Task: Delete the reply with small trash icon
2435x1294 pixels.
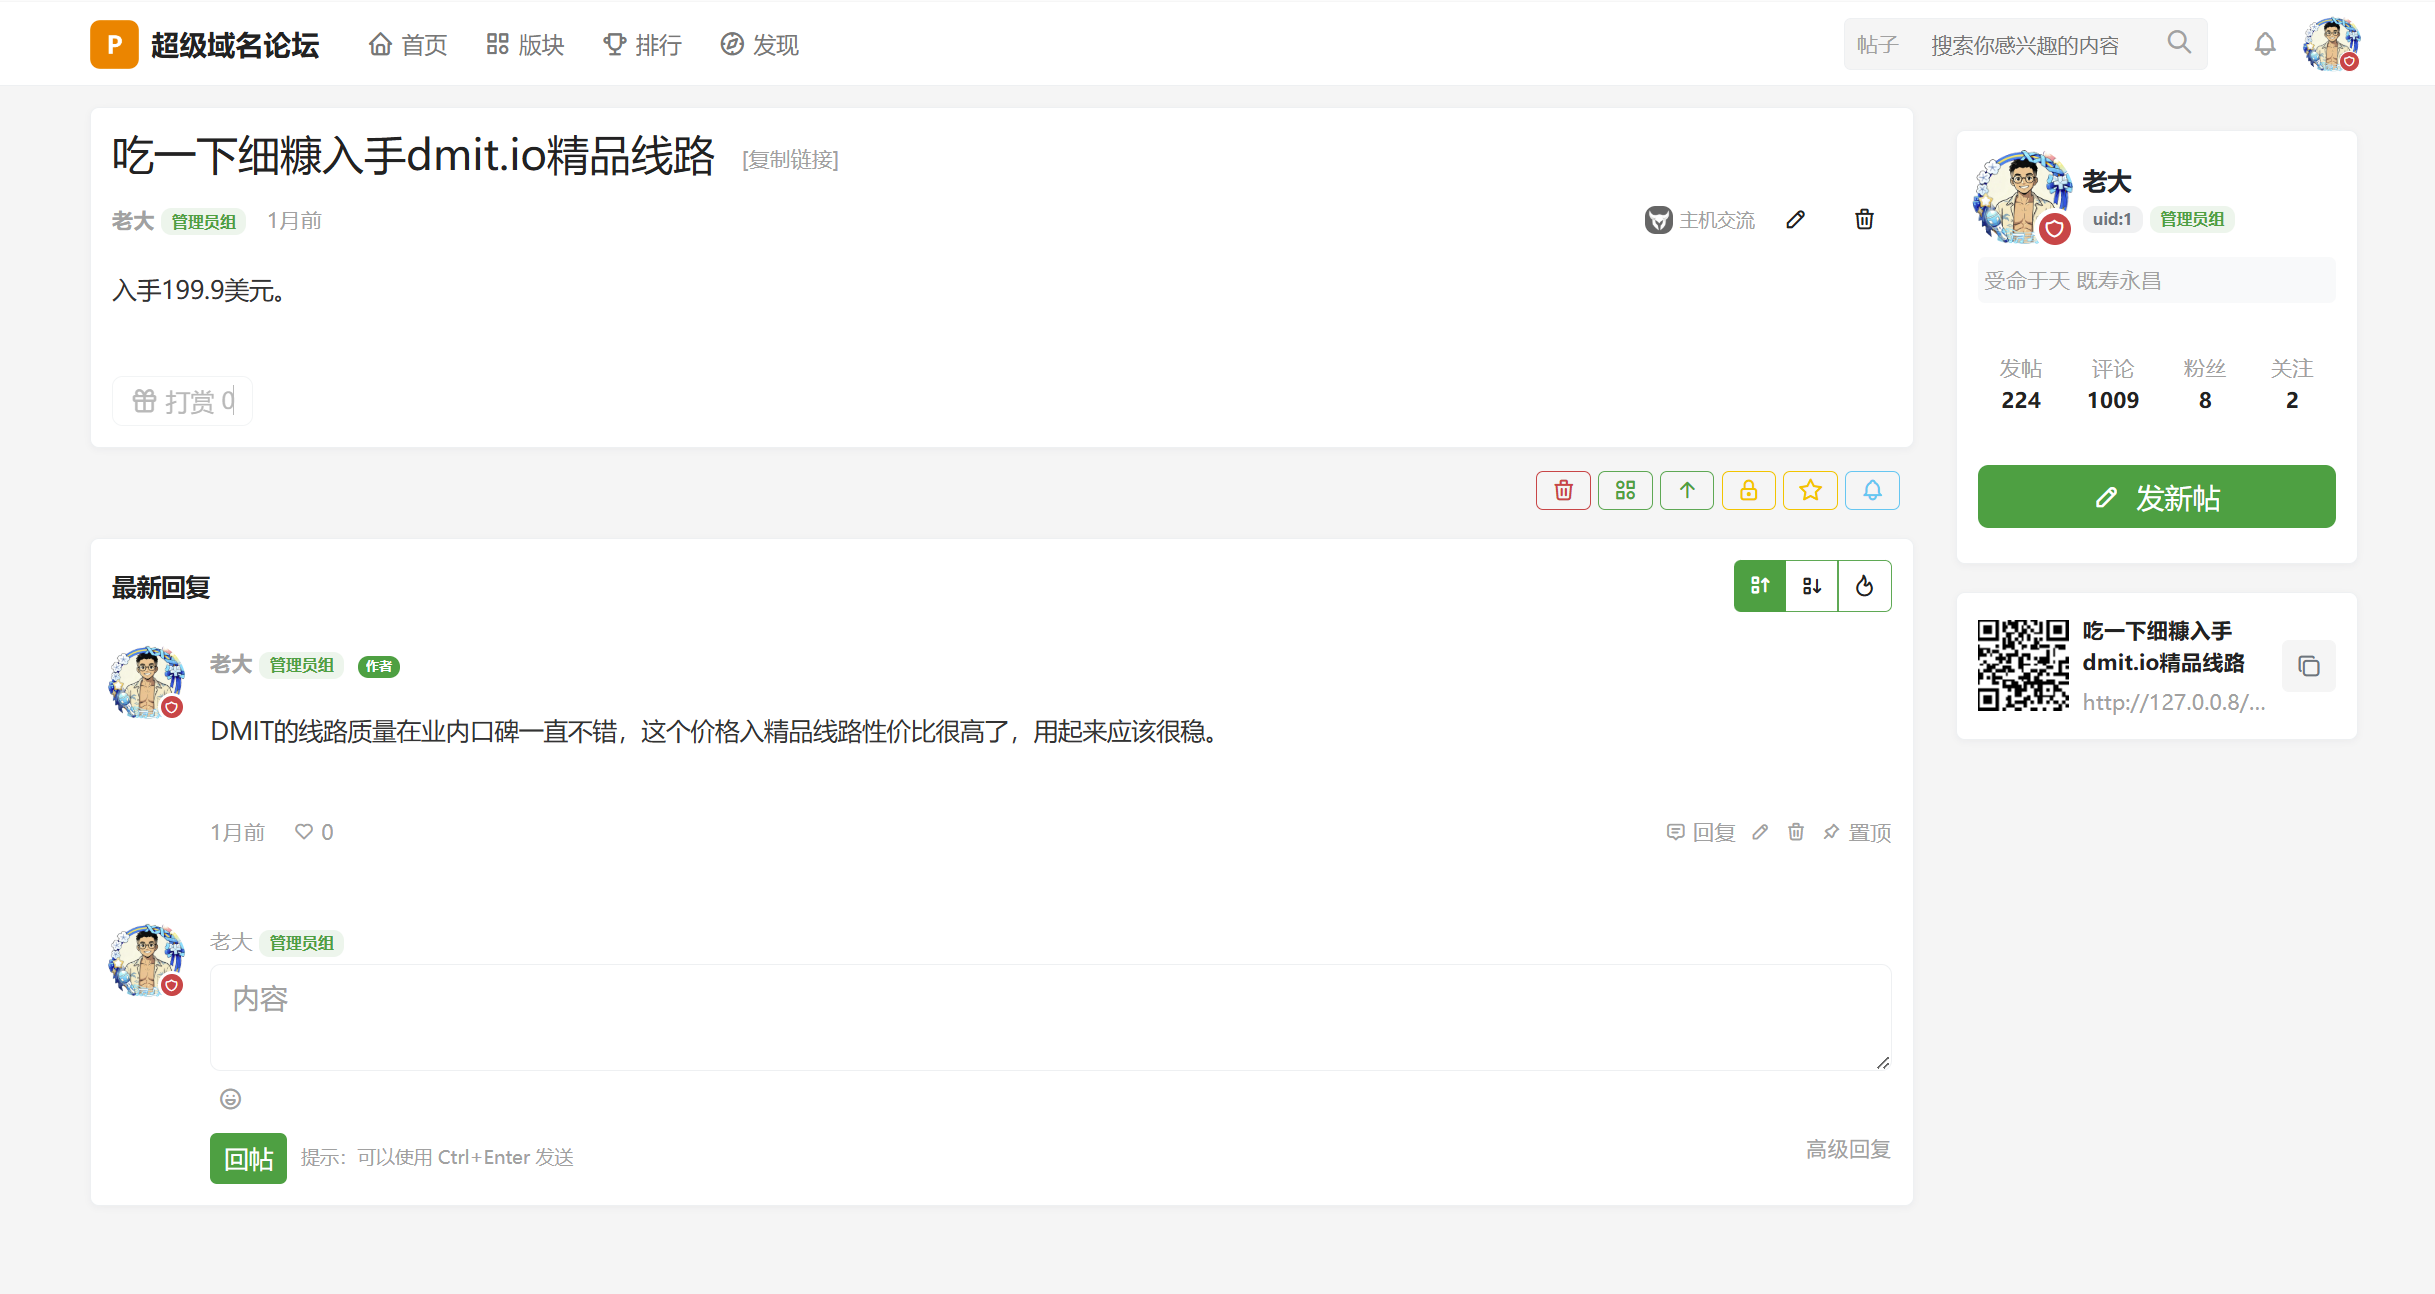Action: pyautogui.click(x=1796, y=832)
